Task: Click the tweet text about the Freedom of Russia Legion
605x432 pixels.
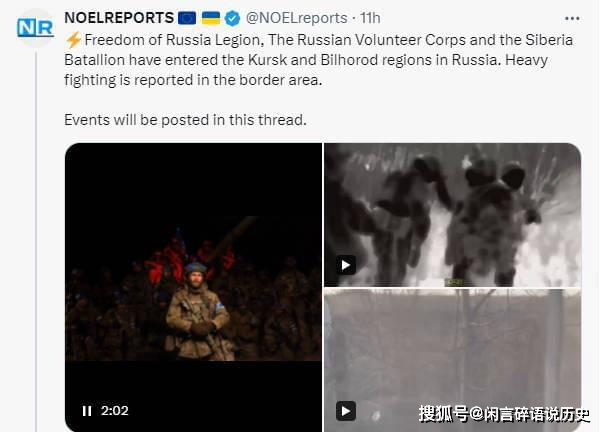Action: [318, 60]
